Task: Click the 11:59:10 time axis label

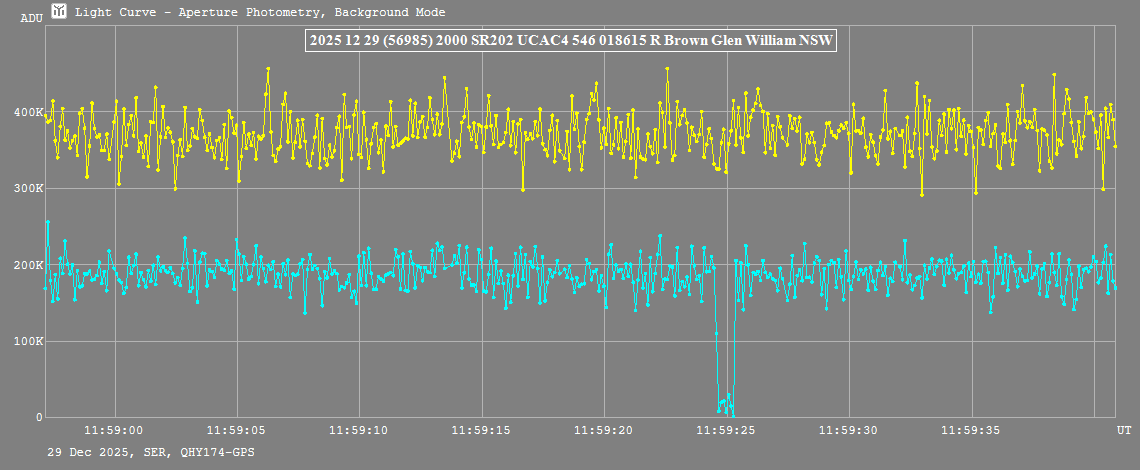Action: click(360, 430)
